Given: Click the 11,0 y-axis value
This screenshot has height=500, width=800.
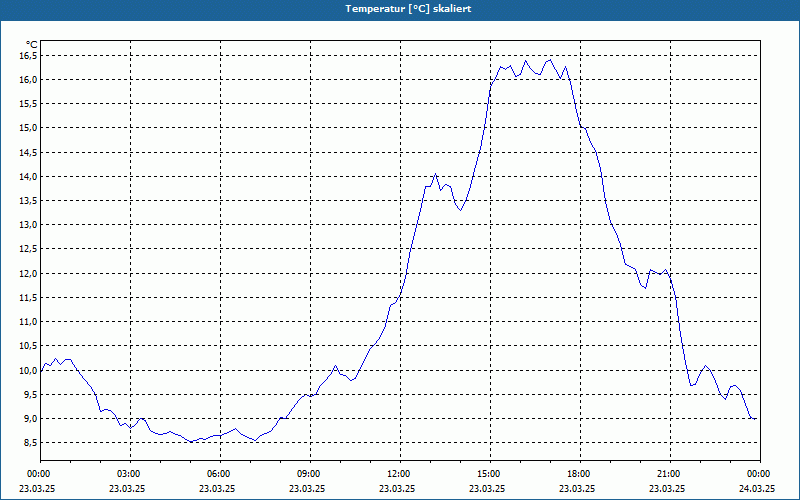Looking at the screenshot, I should pos(29,322).
